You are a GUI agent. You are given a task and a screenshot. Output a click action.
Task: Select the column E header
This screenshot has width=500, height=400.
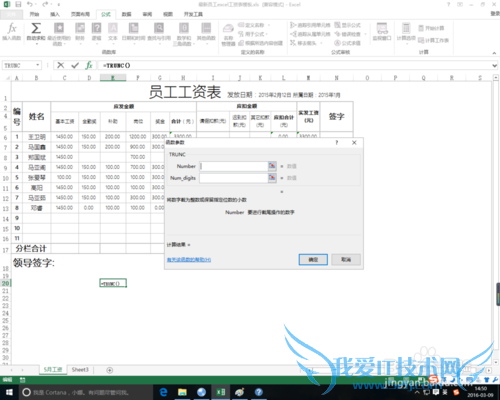(x=113, y=78)
